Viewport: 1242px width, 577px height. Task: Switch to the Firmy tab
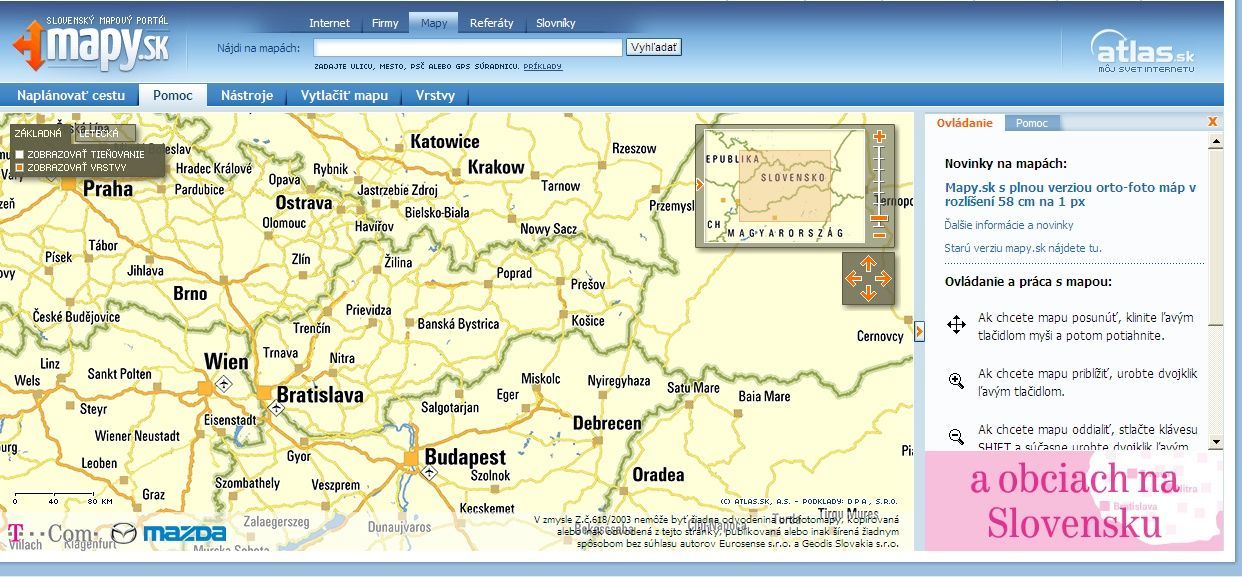coord(385,23)
